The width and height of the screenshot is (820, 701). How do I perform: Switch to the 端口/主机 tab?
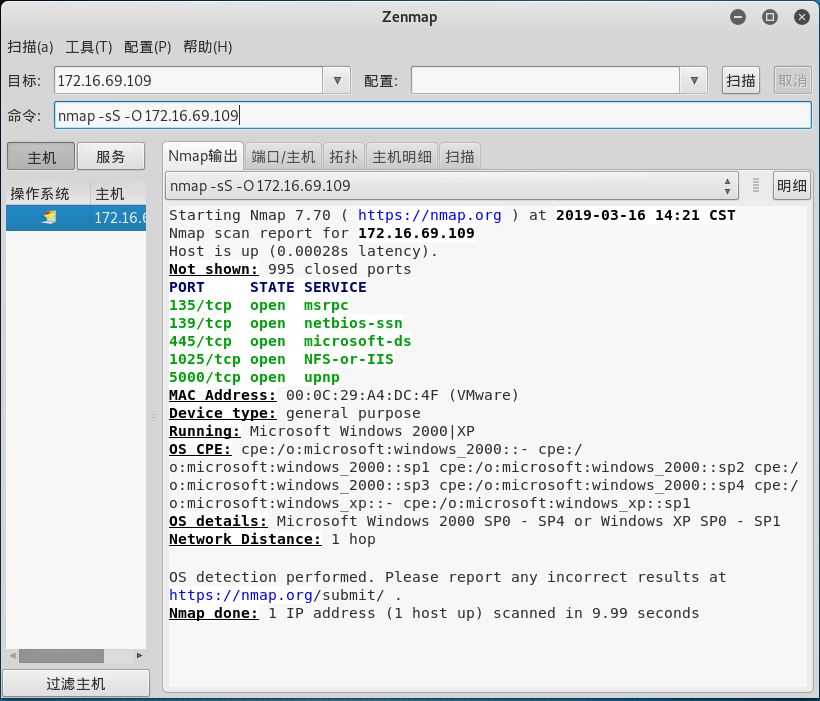pos(283,156)
